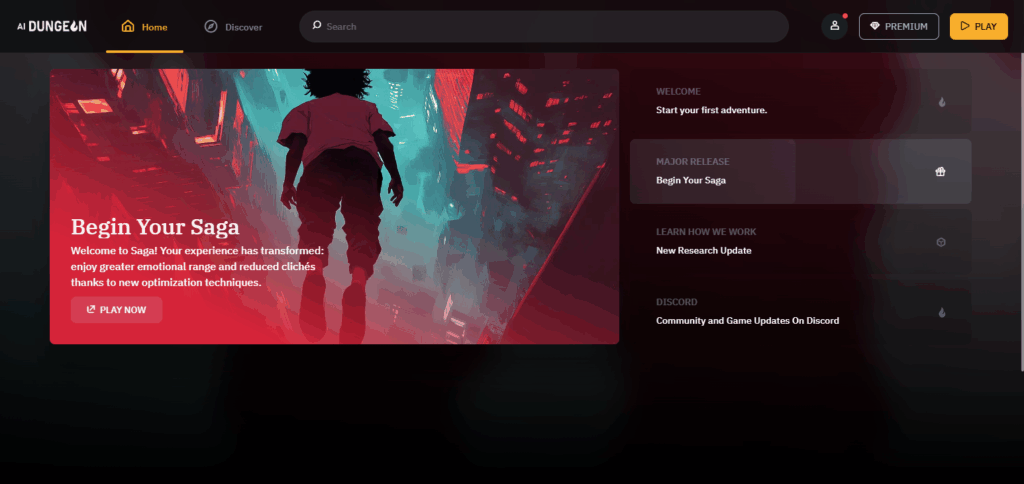
Task: Open the user profile icon
Action: tap(834, 26)
